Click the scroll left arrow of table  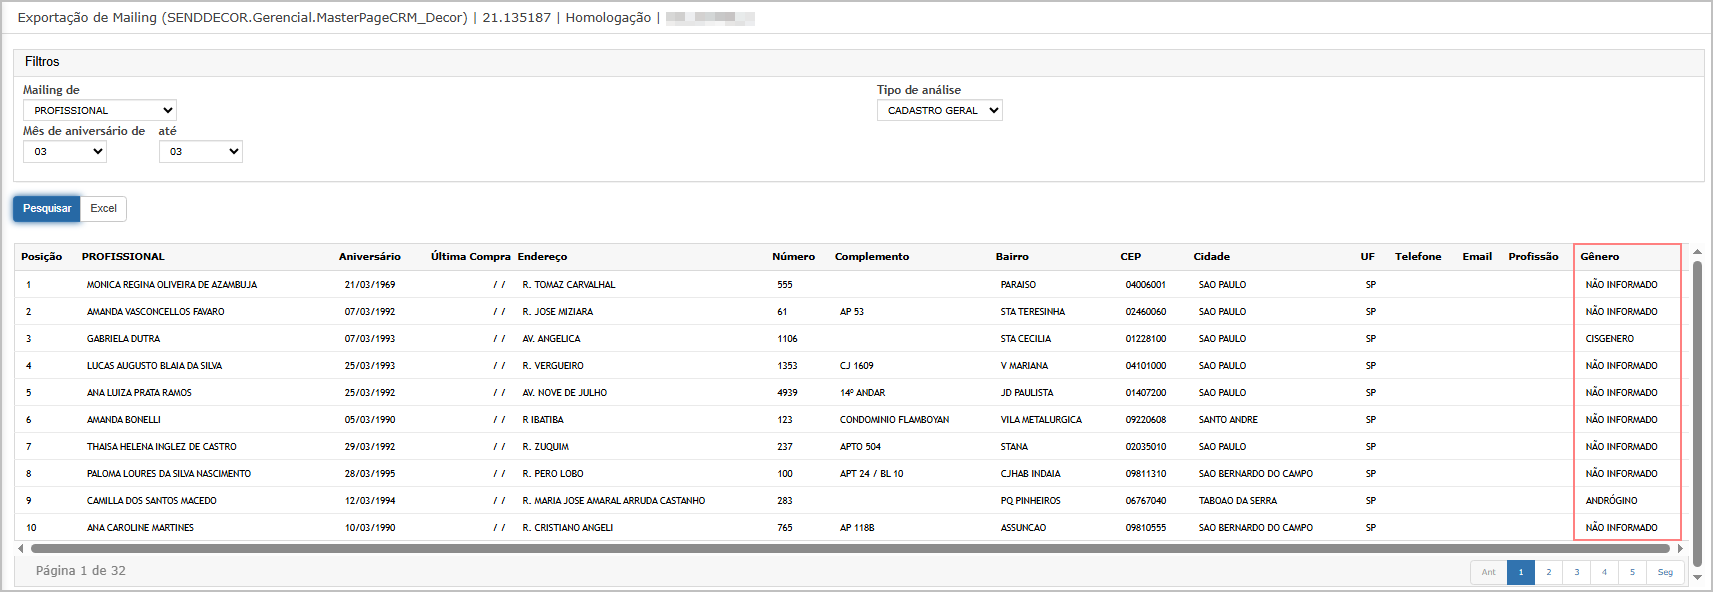tap(21, 548)
